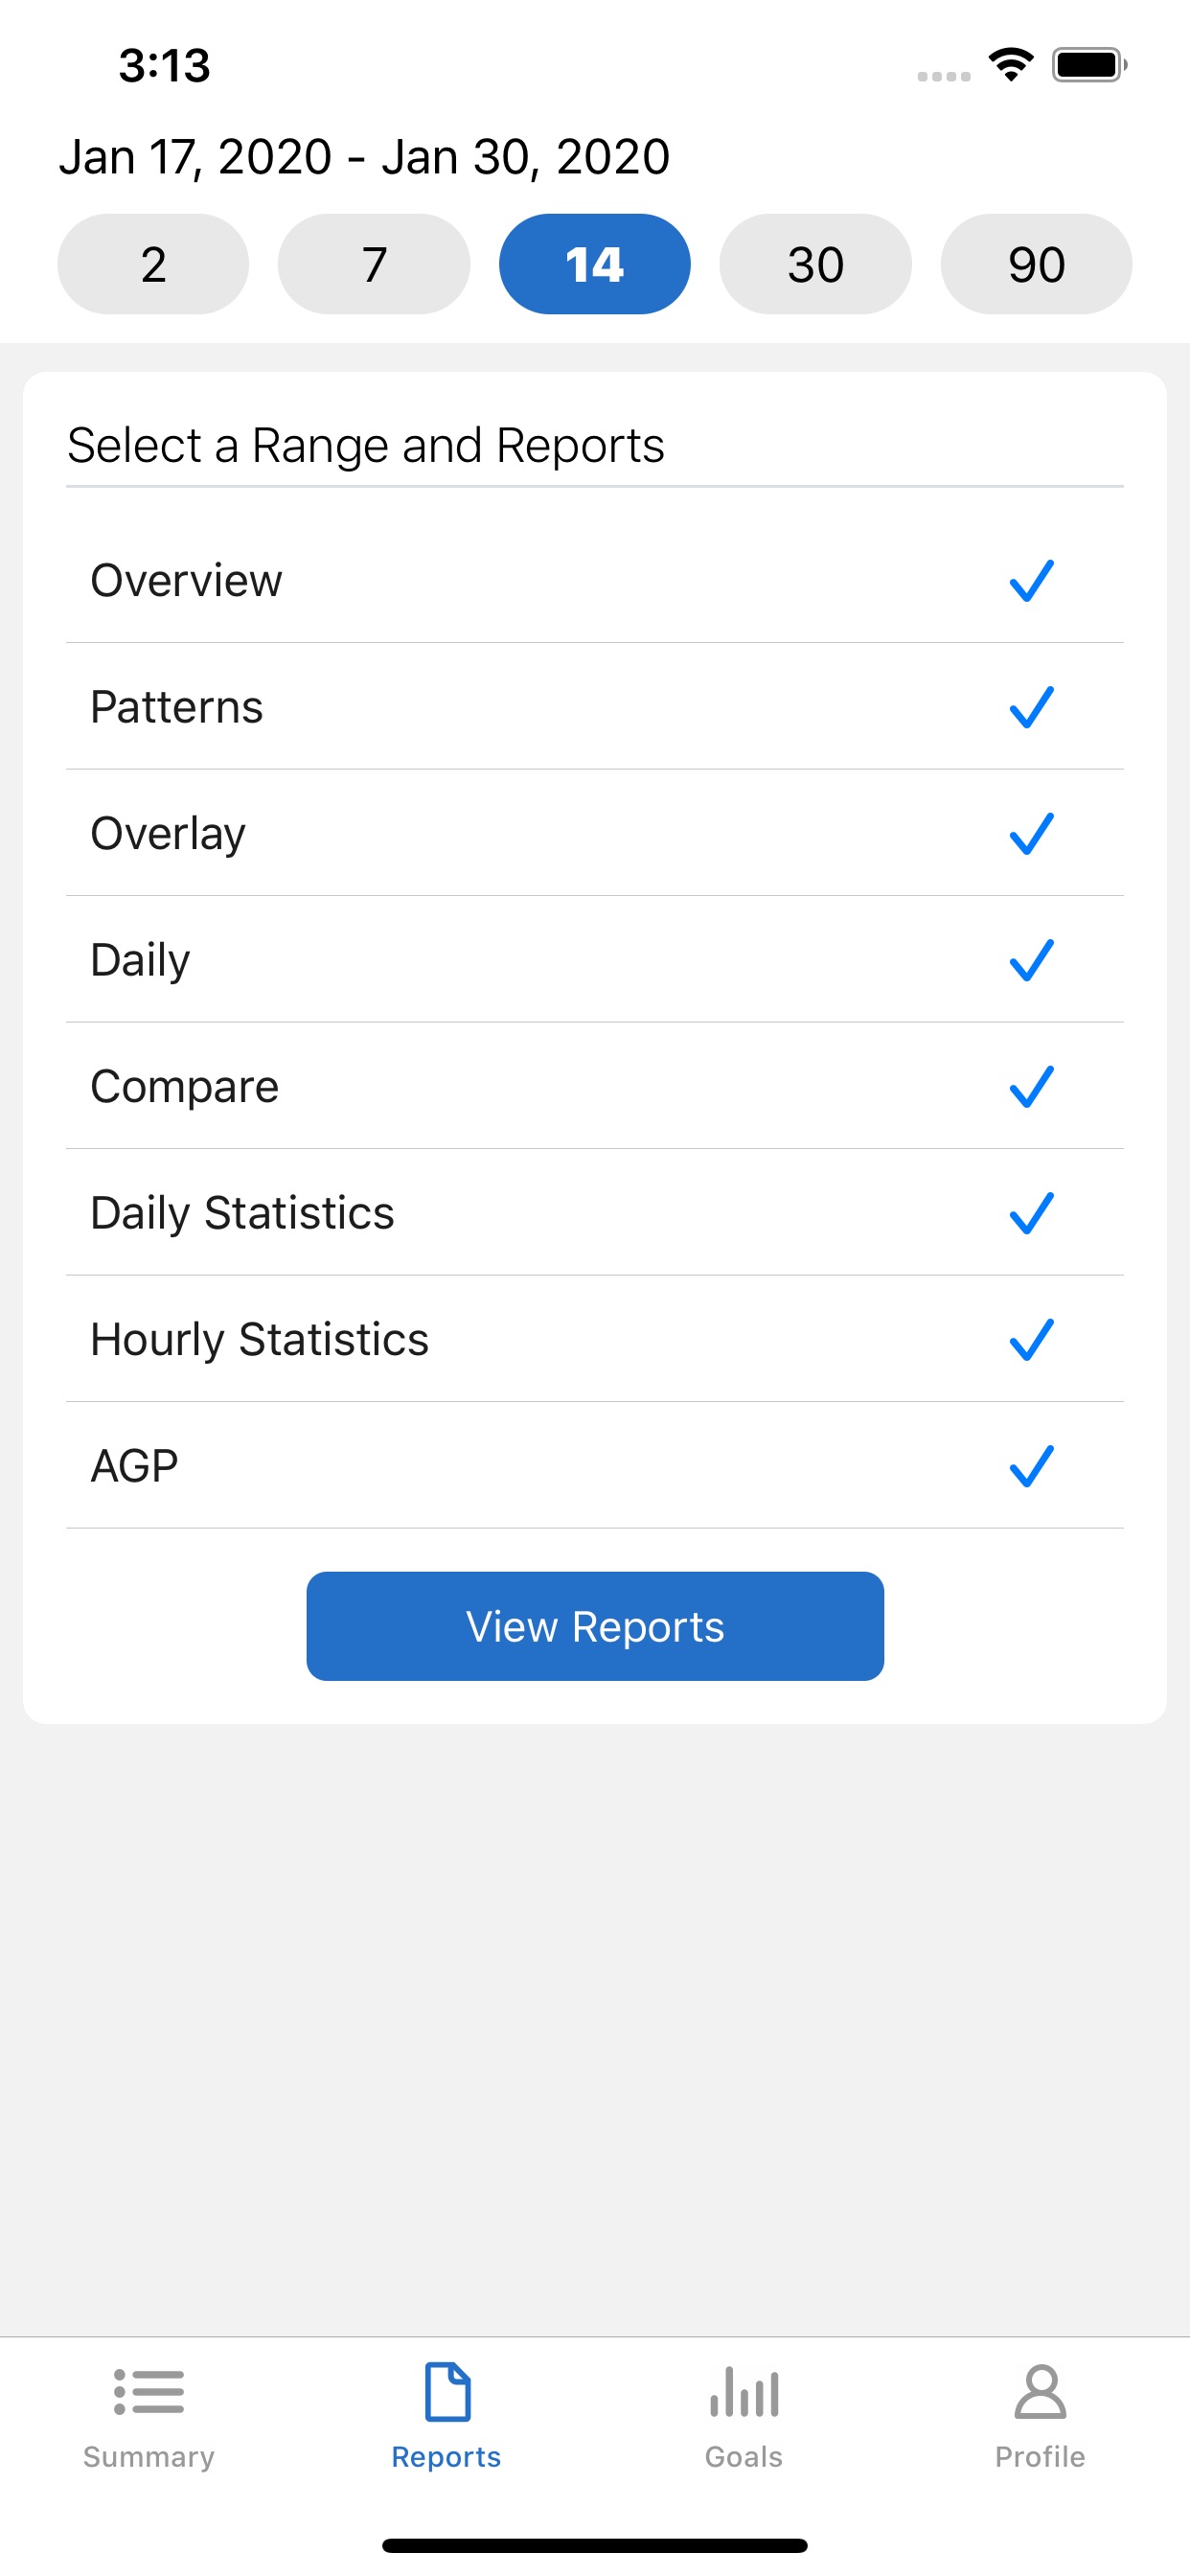
Task: Select the 2 day range
Action: coord(153,264)
